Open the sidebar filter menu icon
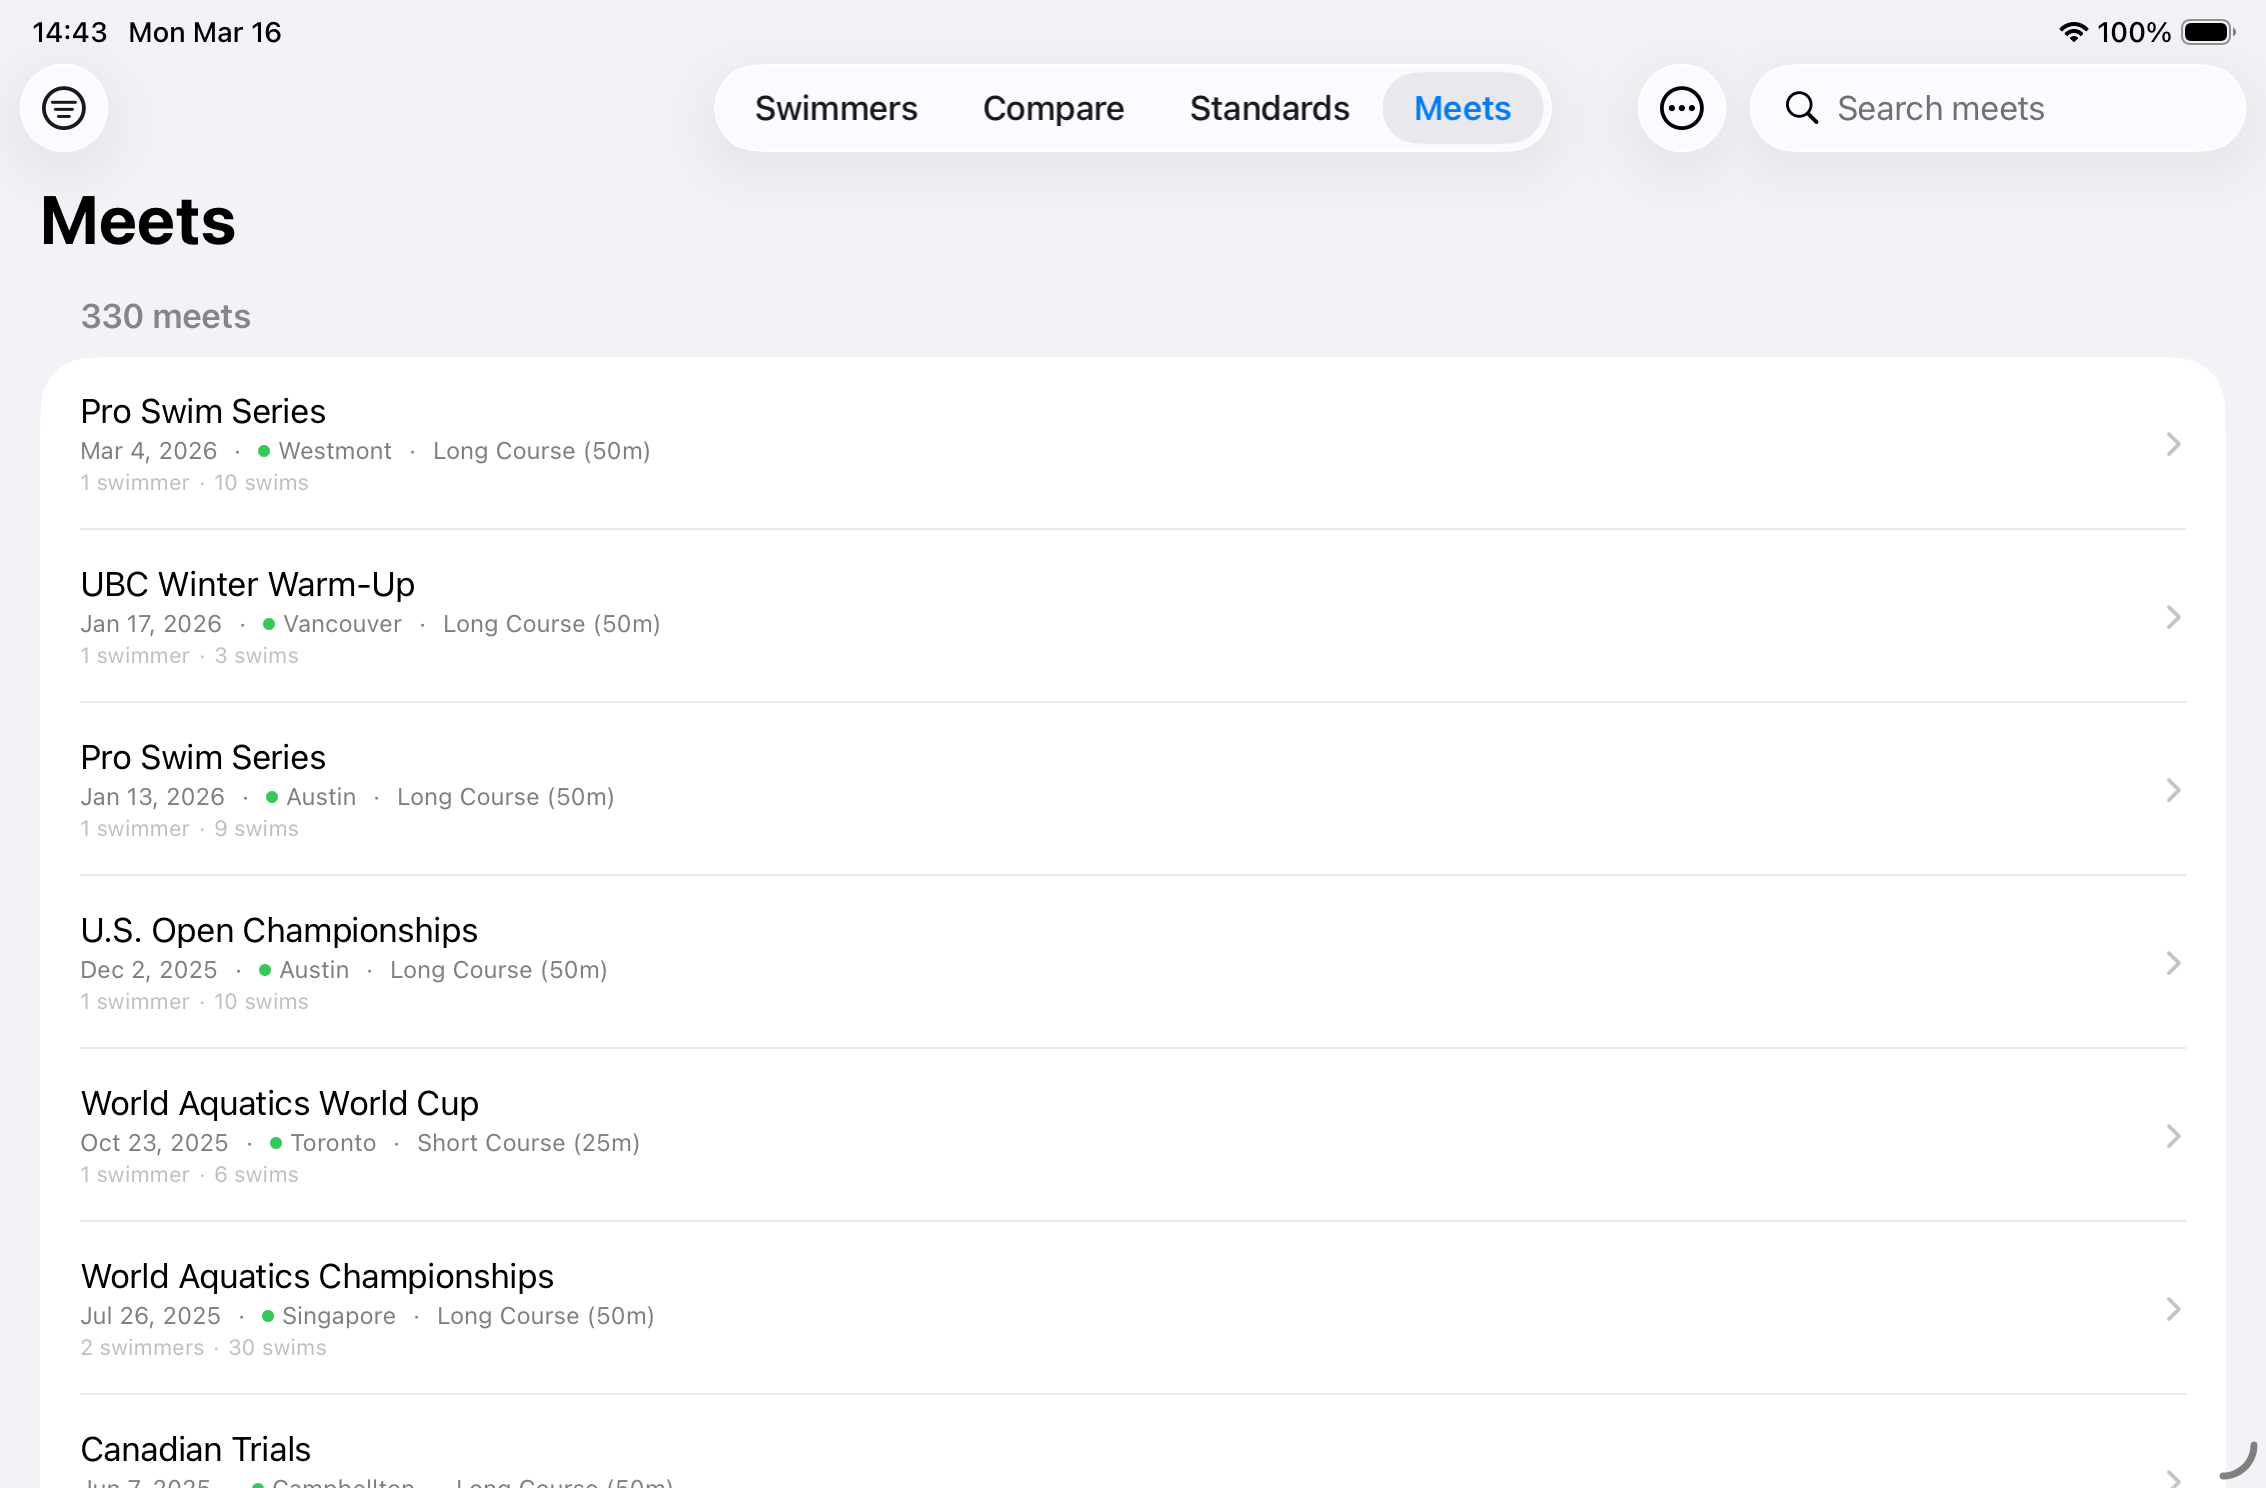Viewport: 2266px width, 1488px height. [x=64, y=108]
